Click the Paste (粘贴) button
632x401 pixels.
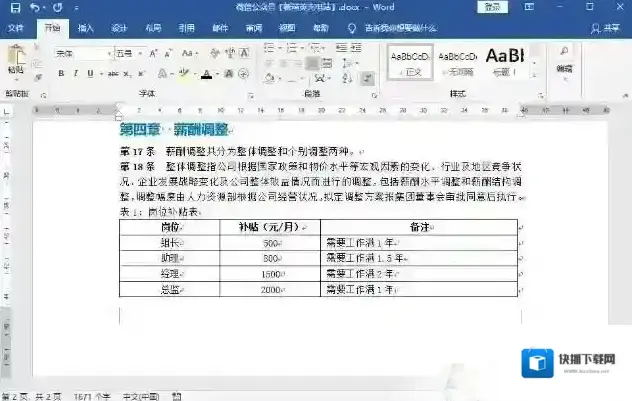(x=15, y=62)
